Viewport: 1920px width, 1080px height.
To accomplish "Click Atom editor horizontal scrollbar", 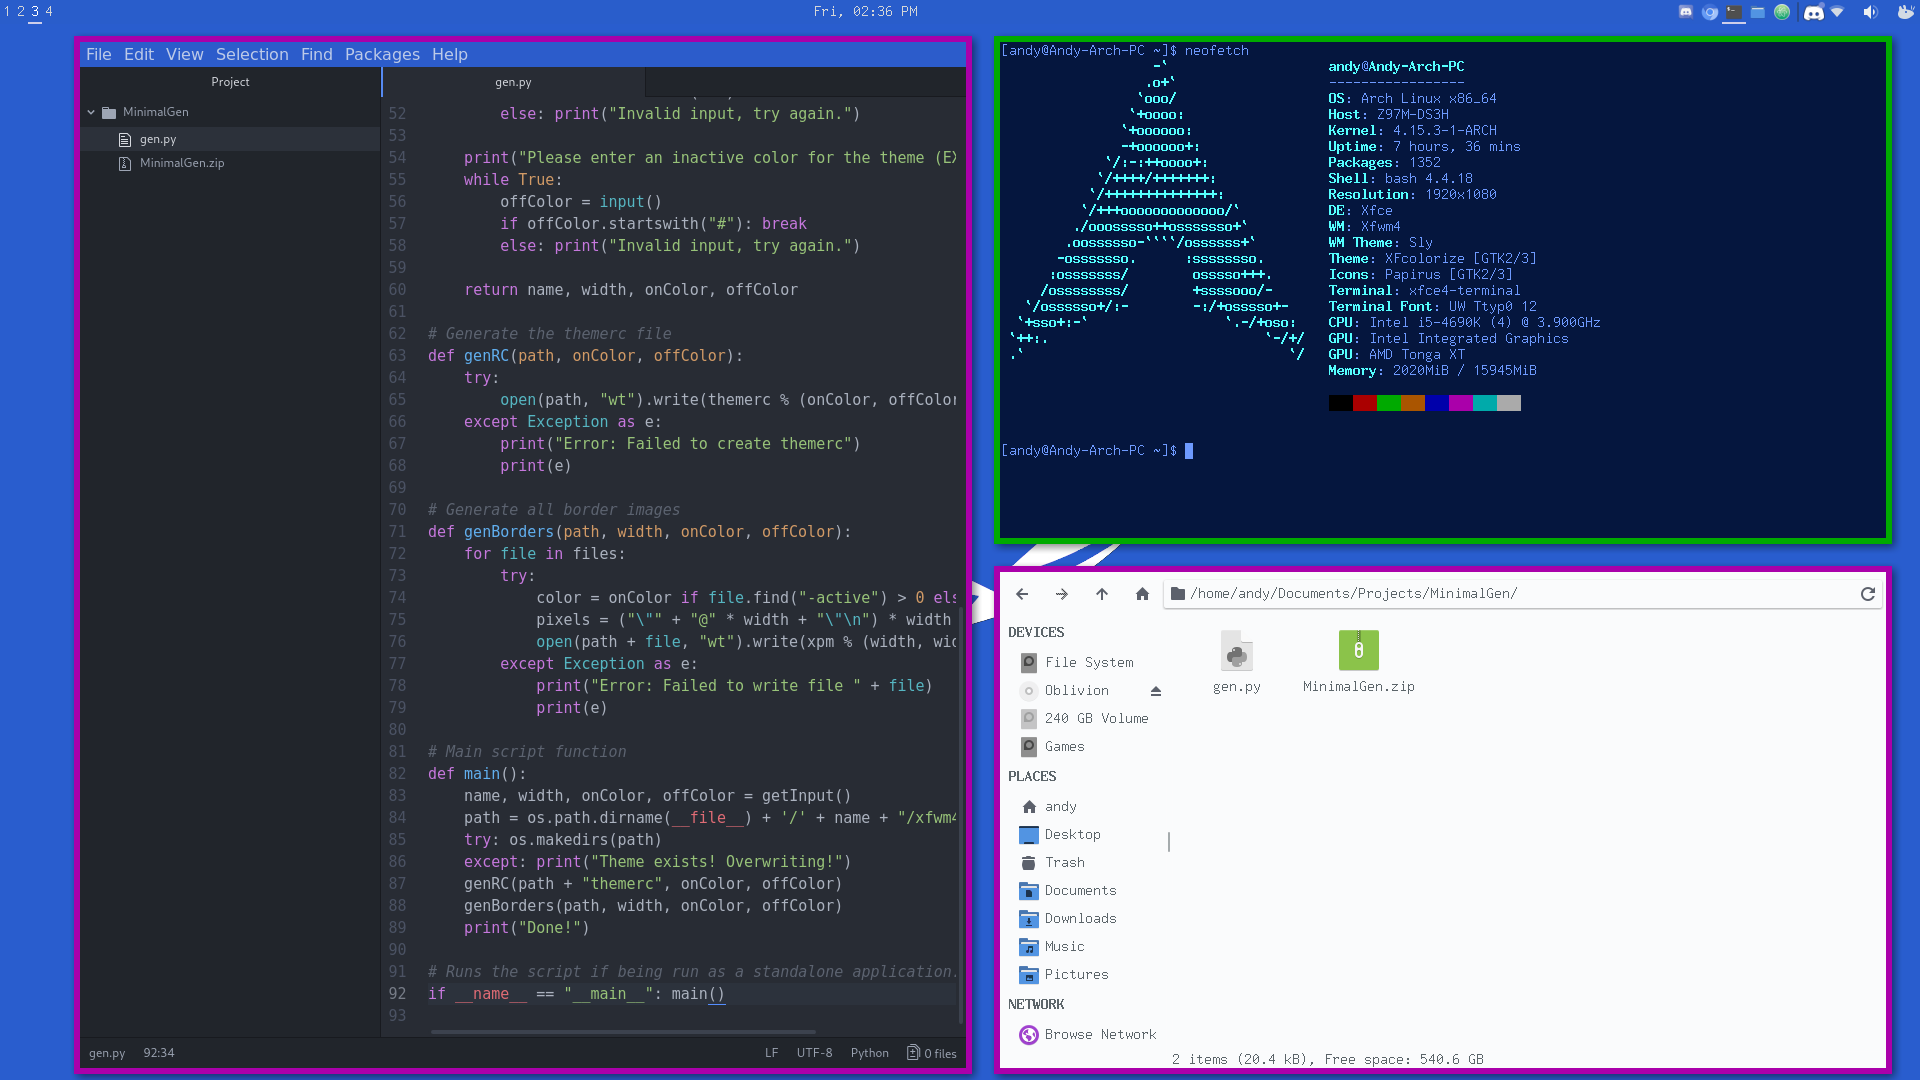I will point(622,1031).
